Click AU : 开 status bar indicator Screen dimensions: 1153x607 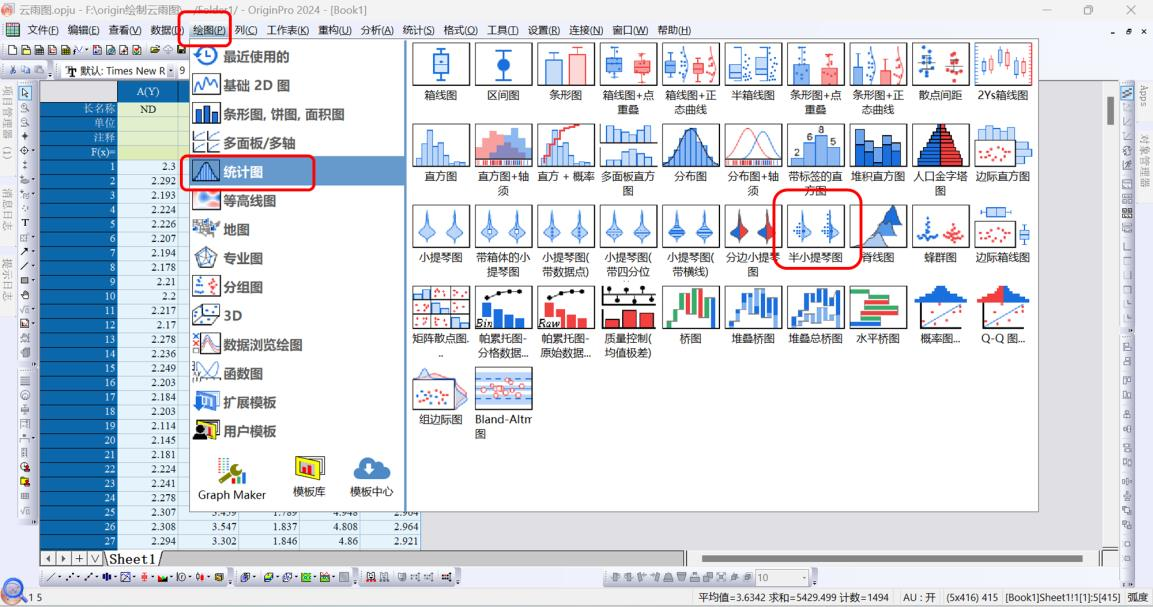919,597
